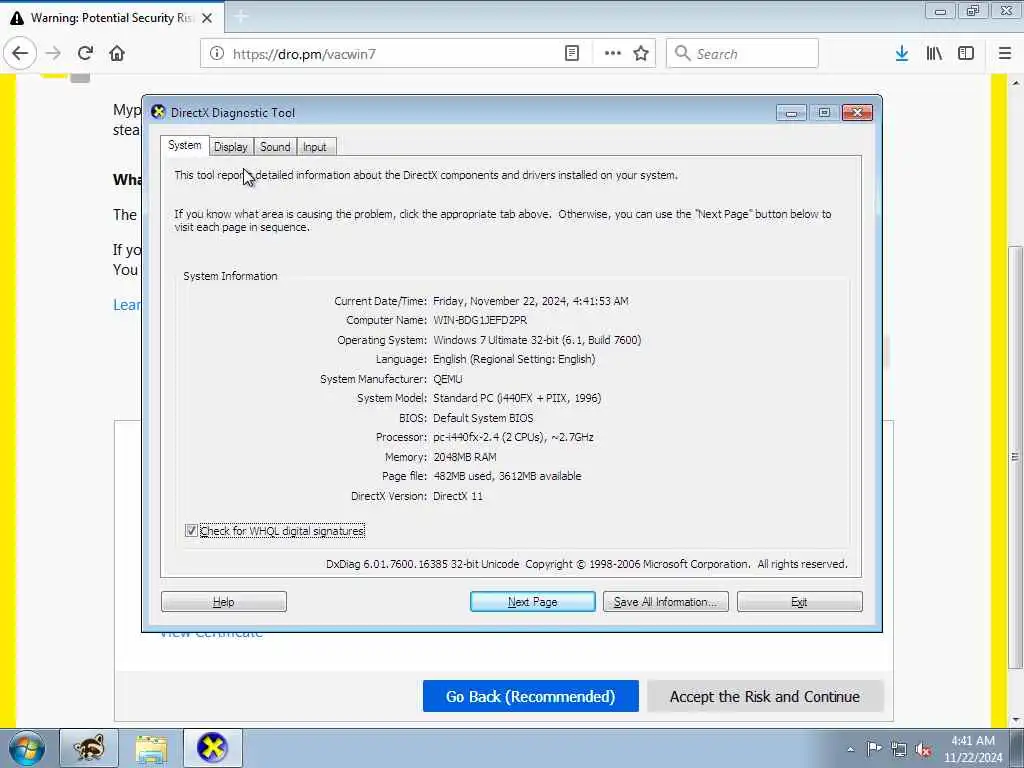Open the Windows Start menu
Image resolution: width=1024 pixels, height=768 pixels.
(27, 748)
